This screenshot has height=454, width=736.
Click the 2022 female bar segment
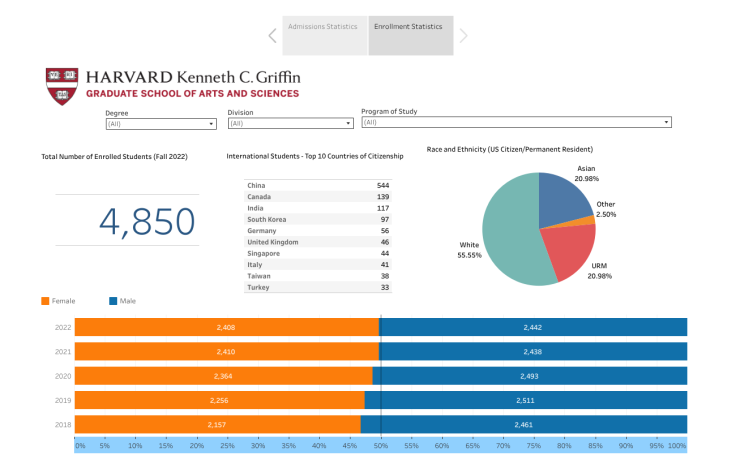pos(226,327)
